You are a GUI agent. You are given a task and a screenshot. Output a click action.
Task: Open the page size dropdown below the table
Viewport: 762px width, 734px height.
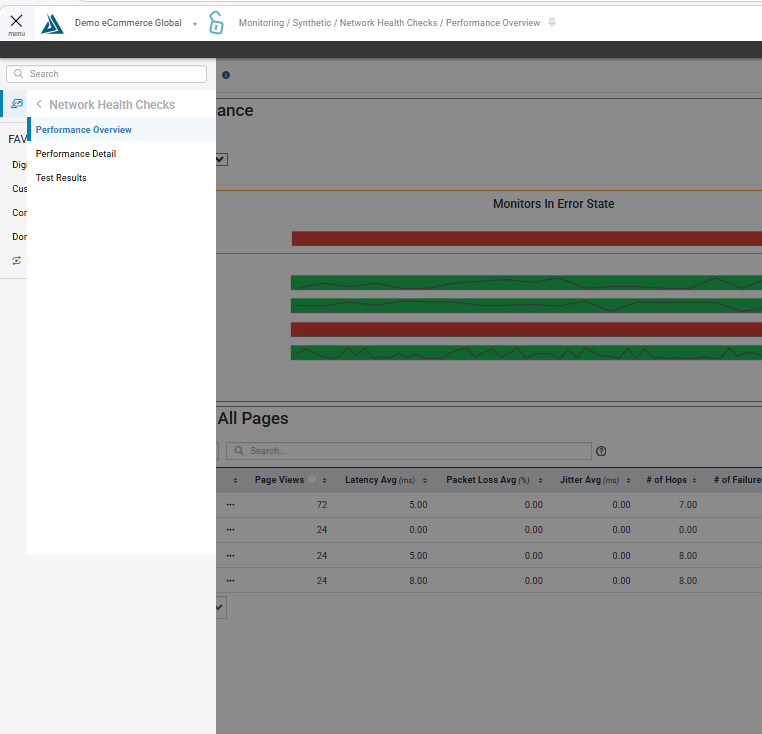pyautogui.click(x=221, y=607)
